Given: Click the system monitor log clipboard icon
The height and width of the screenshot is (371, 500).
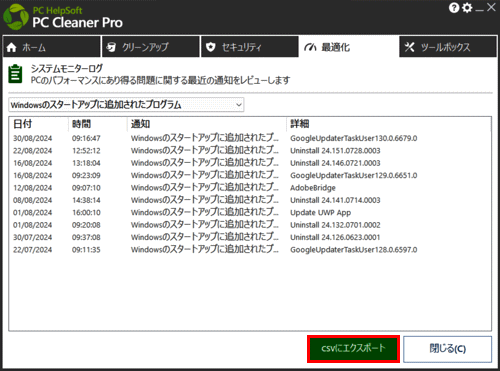Looking at the screenshot, I should 15,74.
